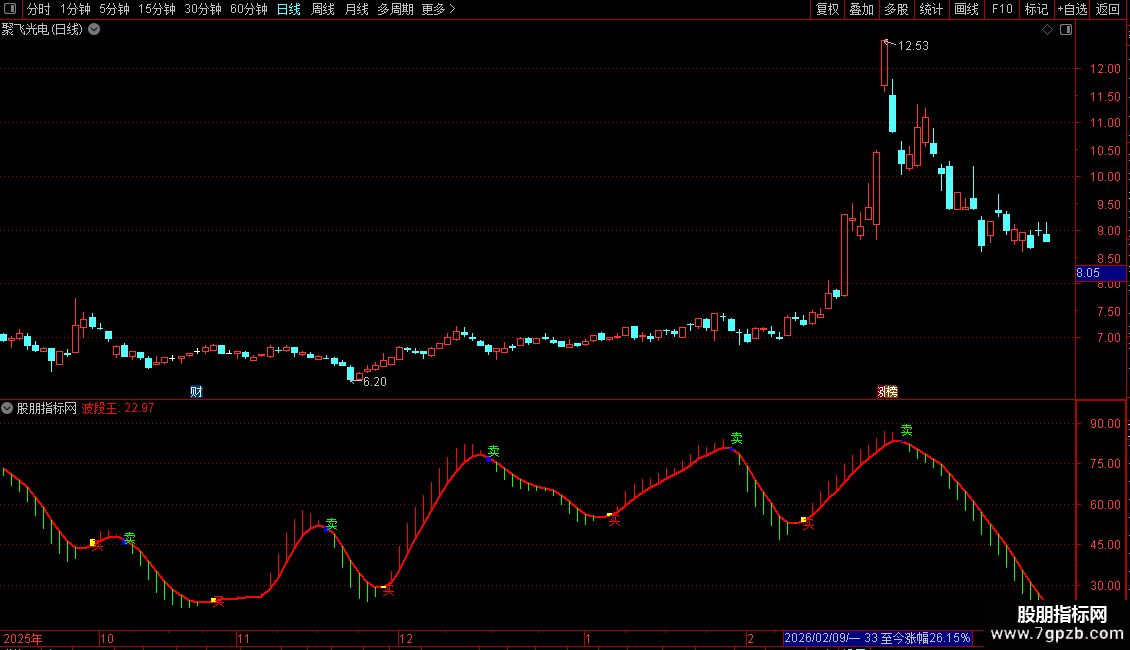Switch to 周线 weekly period tab
The image size is (1130, 650).
322,9
